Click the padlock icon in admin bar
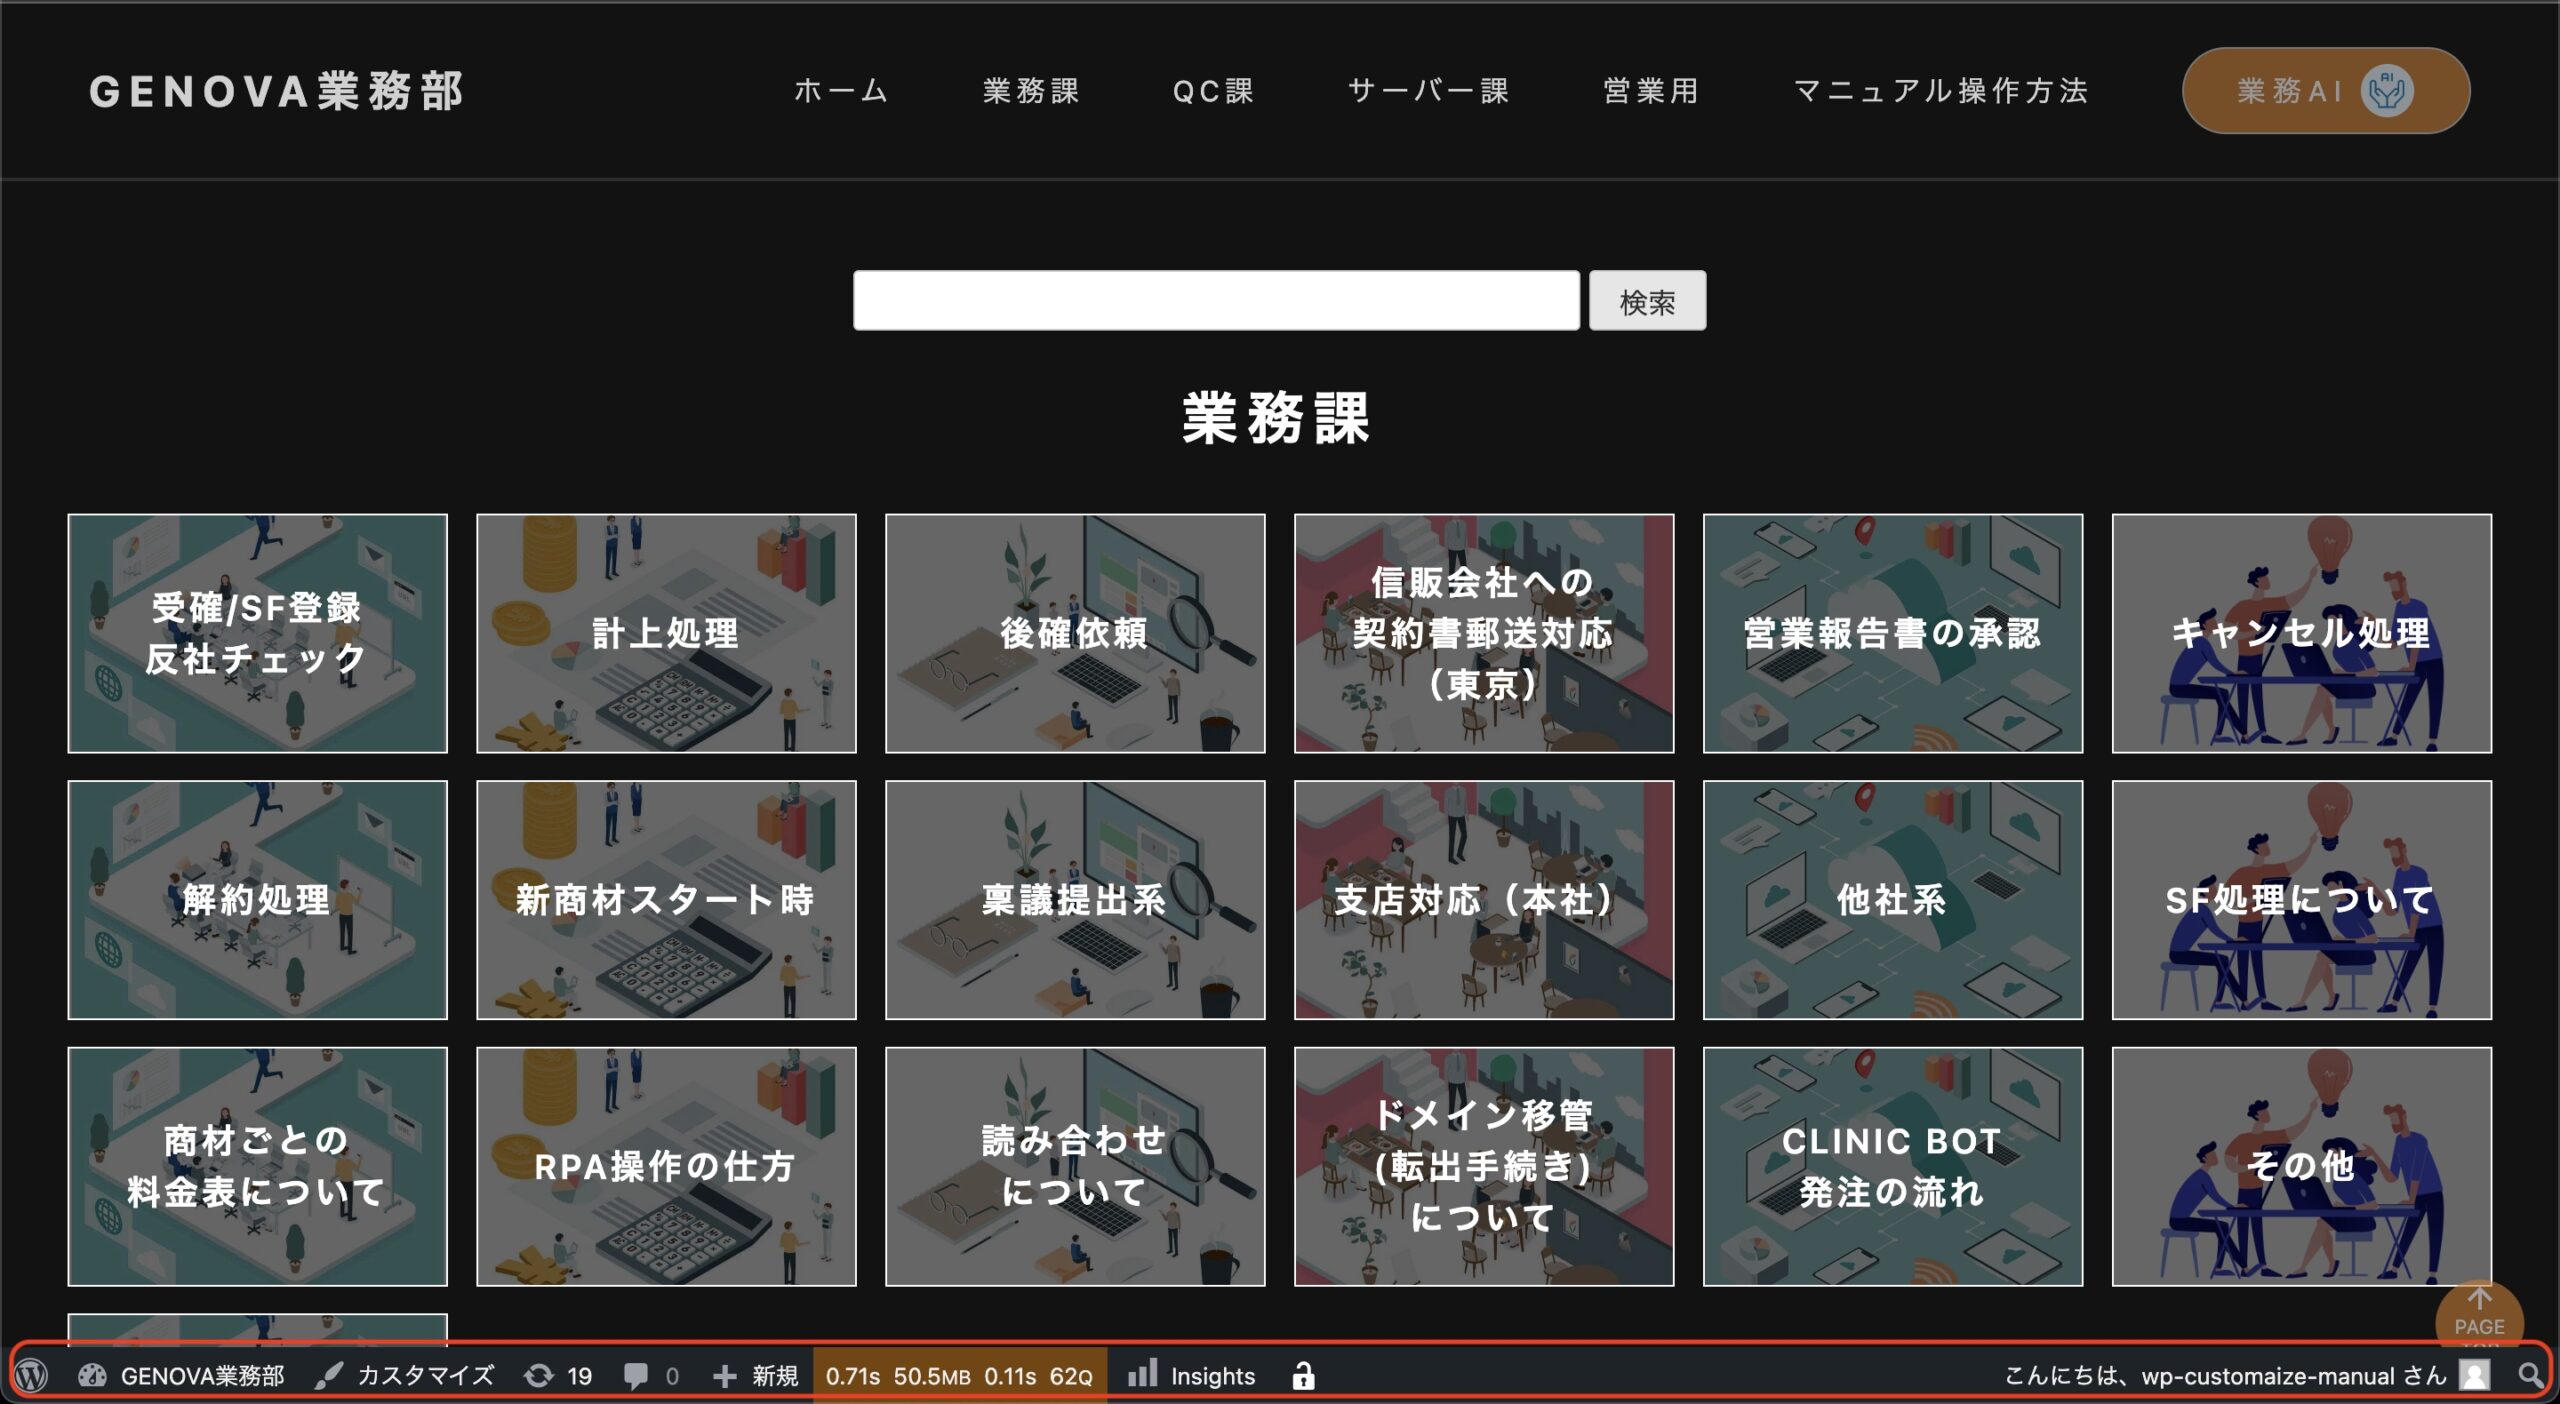The height and width of the screenshot is (1404, 2560). [1302, 1376]
